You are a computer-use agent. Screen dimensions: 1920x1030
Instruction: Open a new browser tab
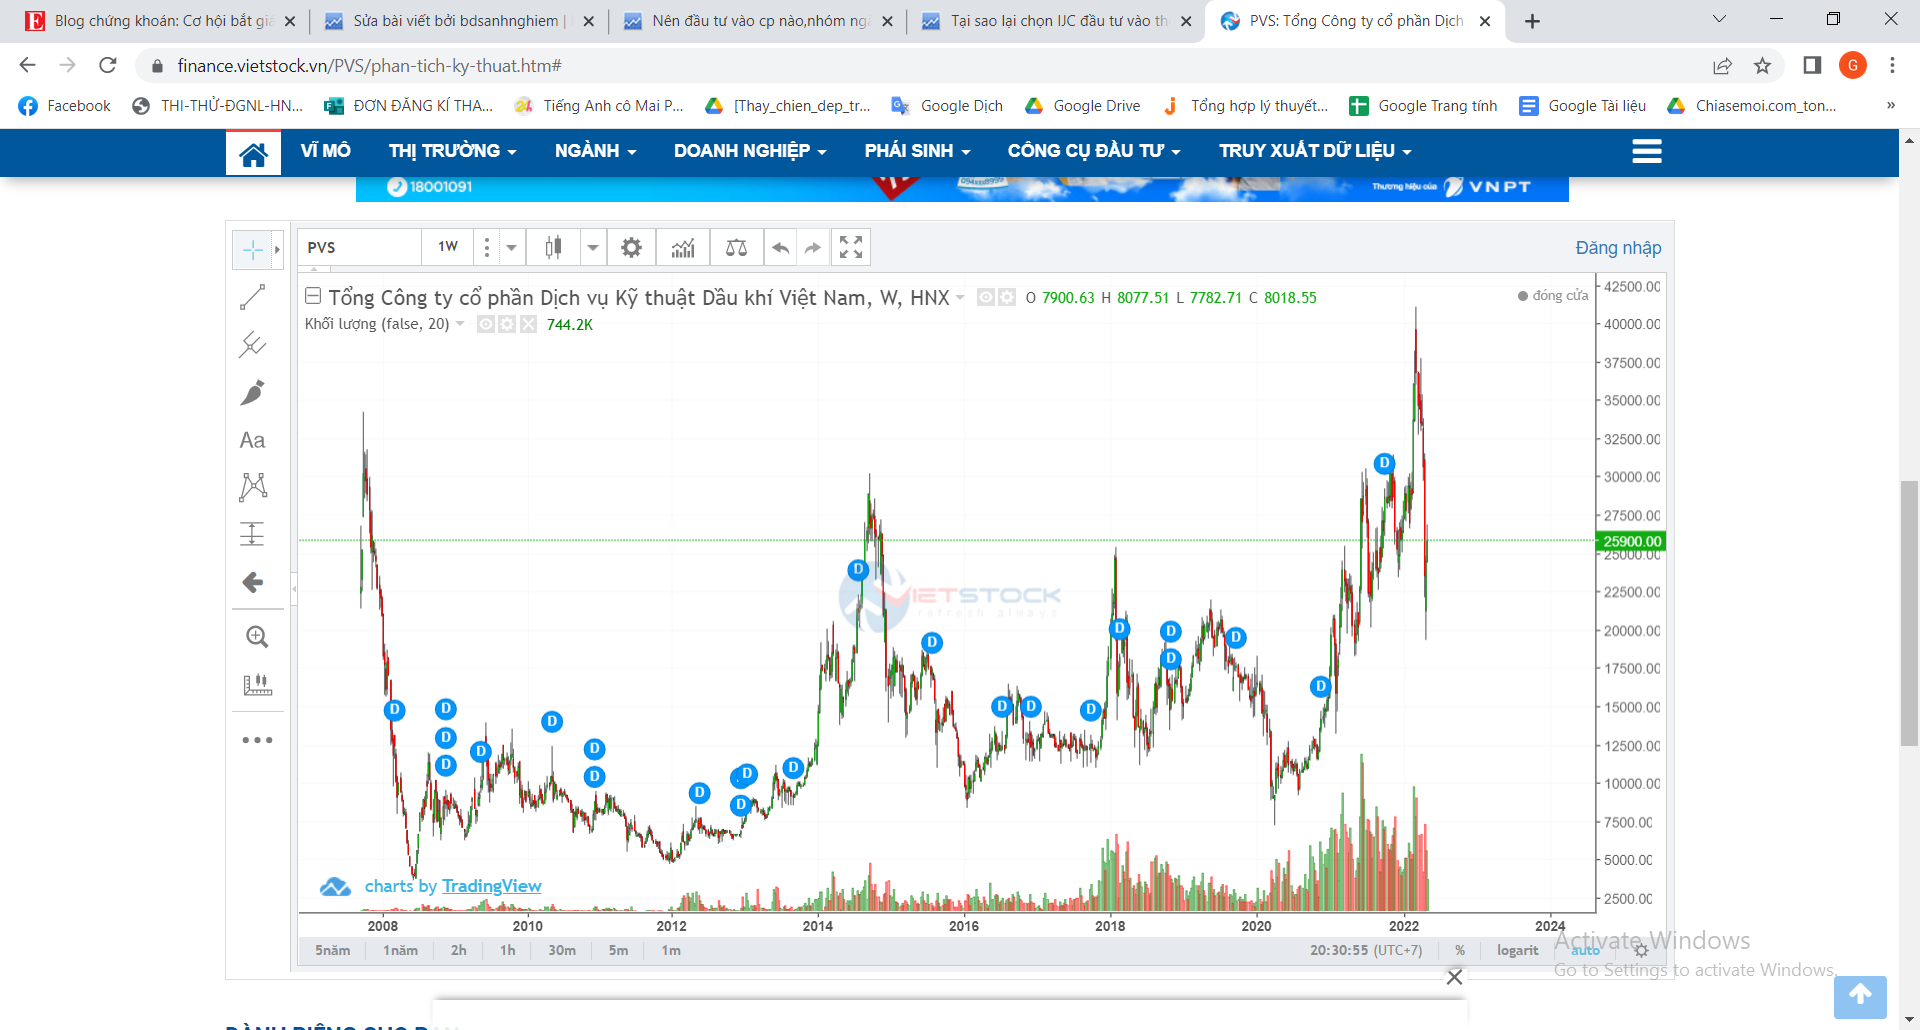point(1532,21)
